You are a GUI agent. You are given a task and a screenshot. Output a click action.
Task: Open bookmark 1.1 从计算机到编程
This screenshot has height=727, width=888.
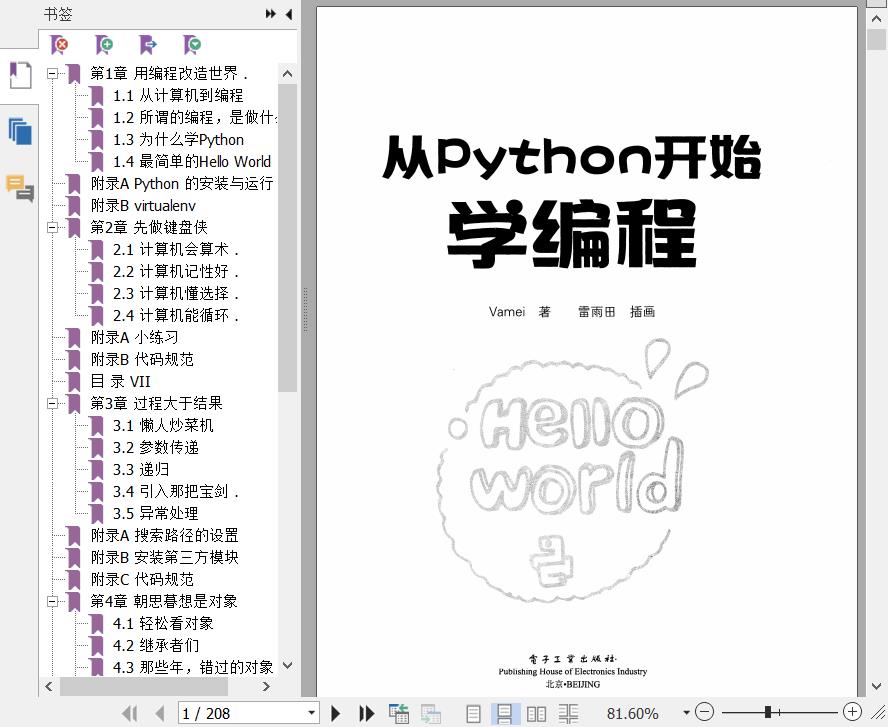[178, 96]
